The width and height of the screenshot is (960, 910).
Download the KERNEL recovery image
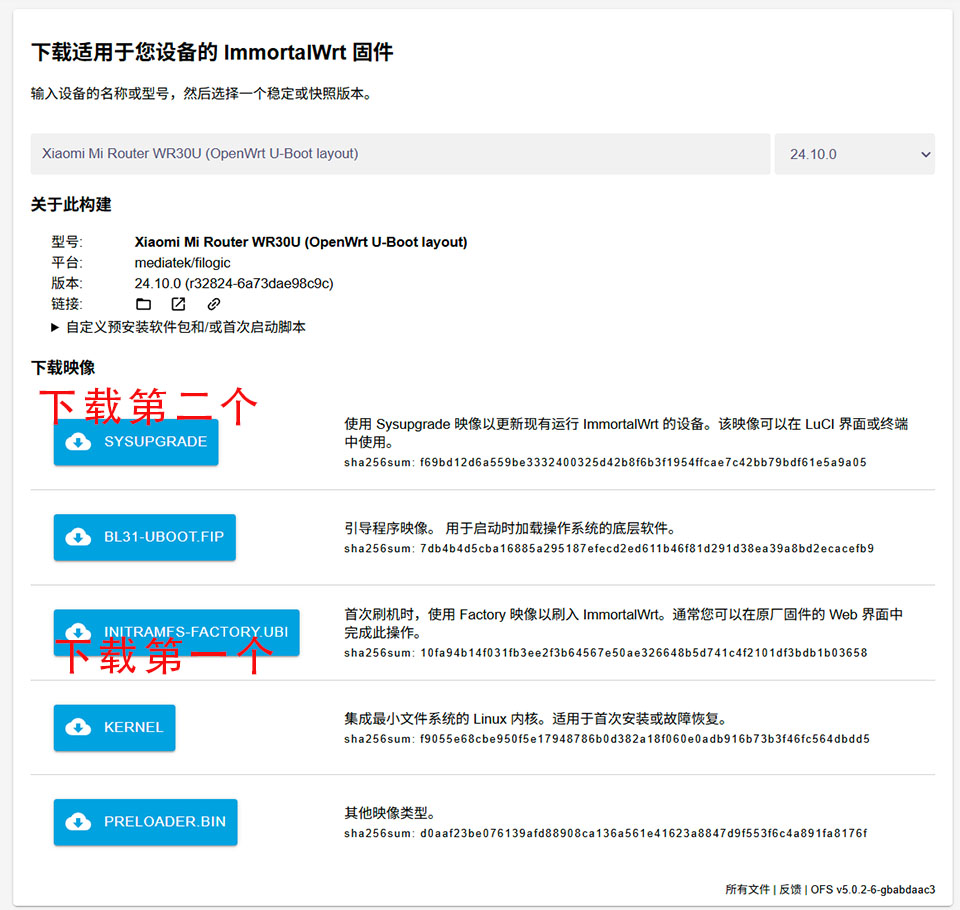click(114, 728)
